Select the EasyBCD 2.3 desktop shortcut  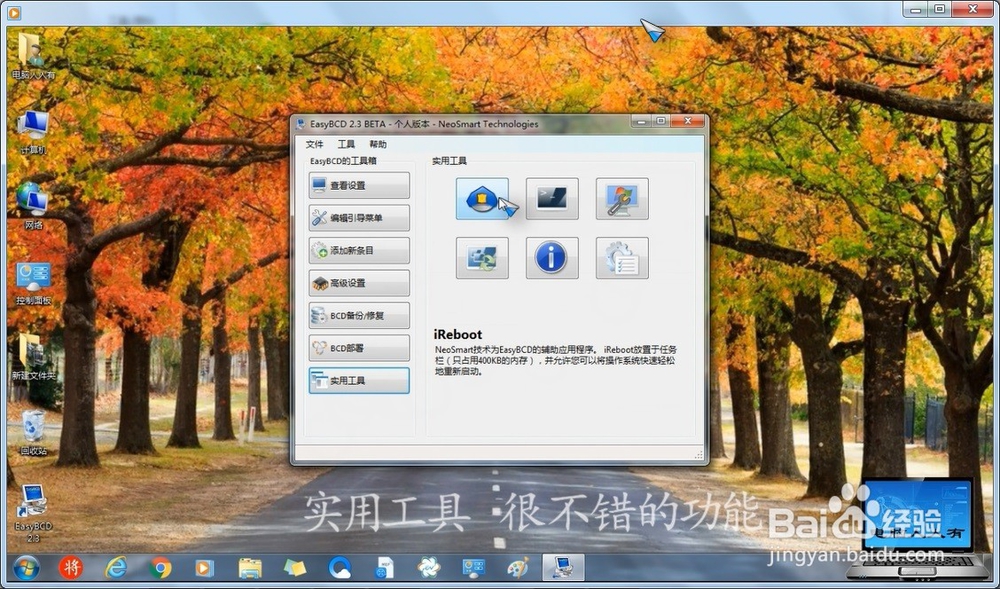coord(33,514)
